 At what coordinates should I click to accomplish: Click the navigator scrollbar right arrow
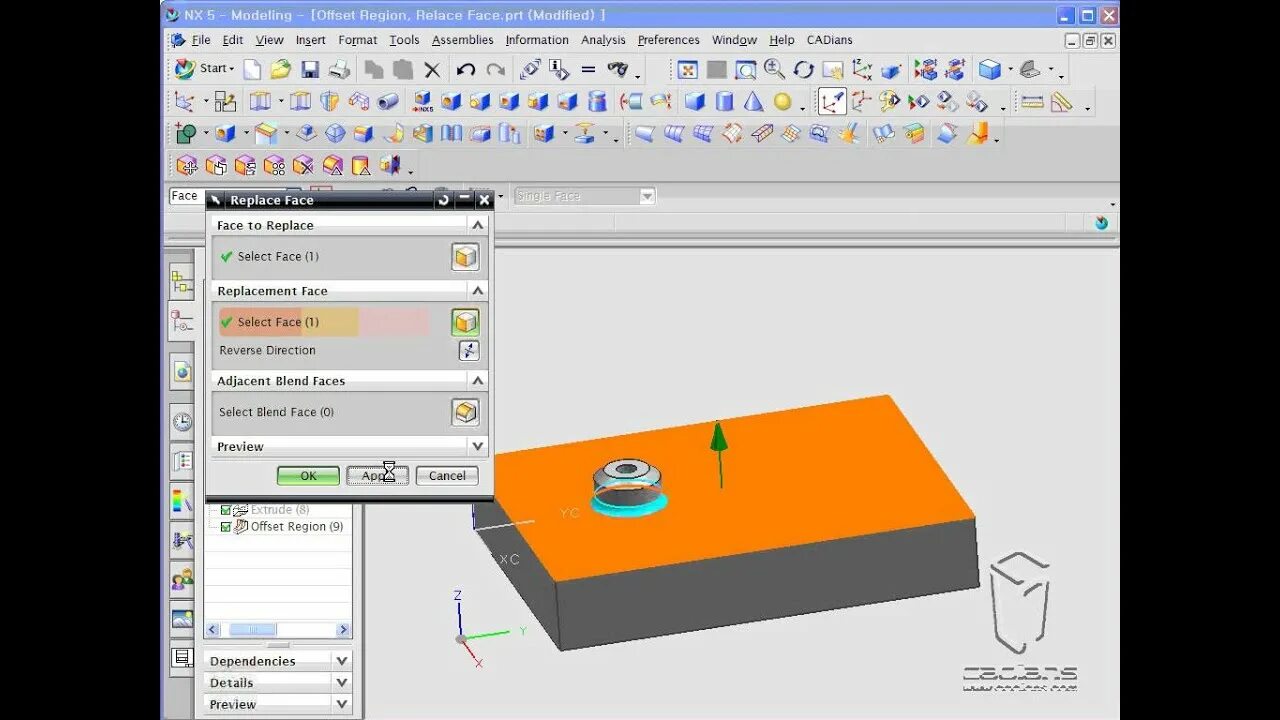(x=343, y=630)
